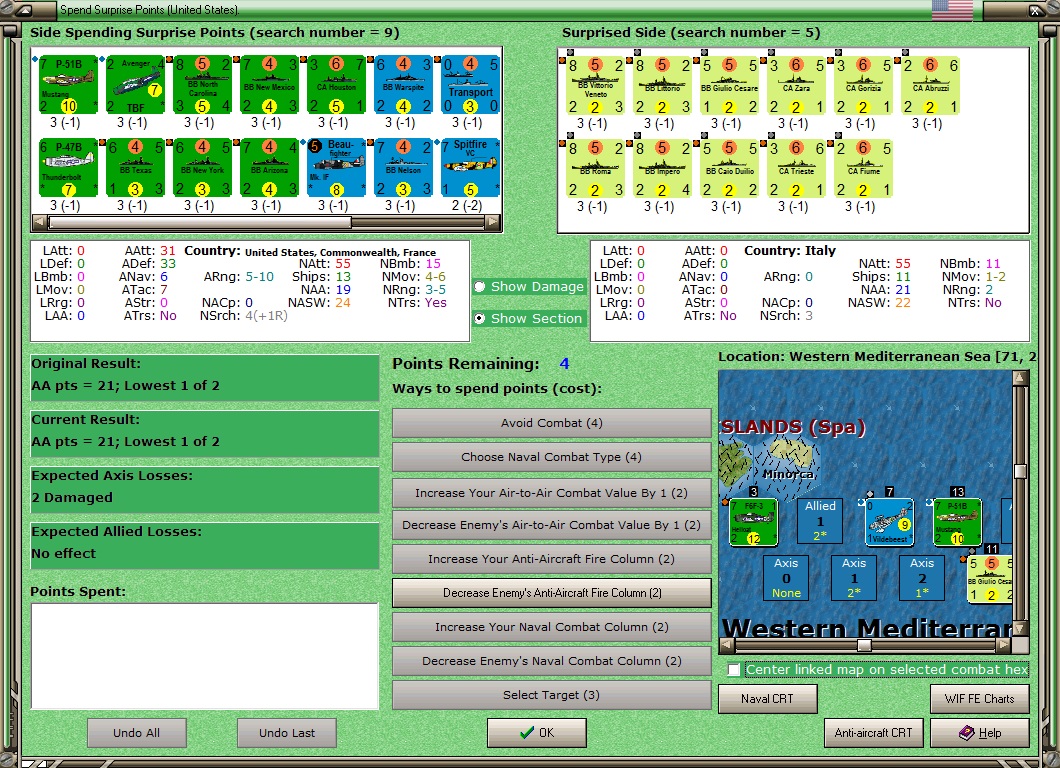
Task: Open the window system menu at the title bar's left end
Action: click(24, 10)
